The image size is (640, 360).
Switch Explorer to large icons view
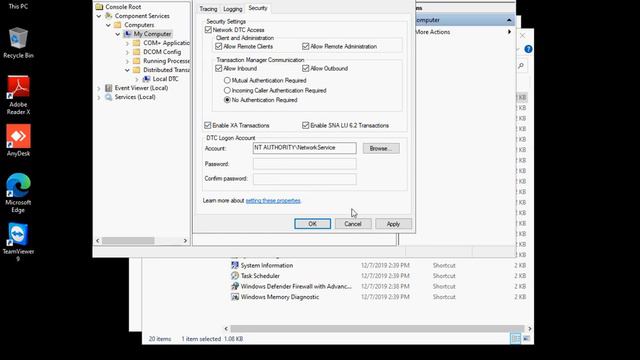527,338
